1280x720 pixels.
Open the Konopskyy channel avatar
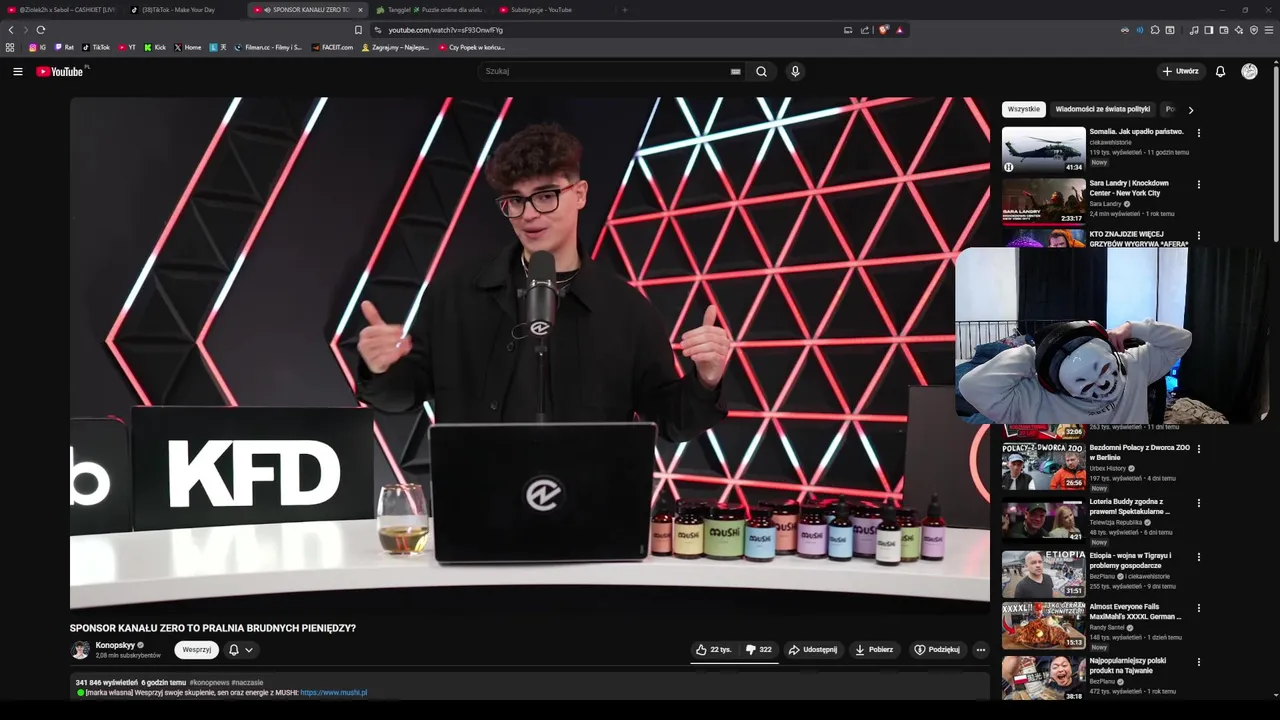[x=80, y=650]
